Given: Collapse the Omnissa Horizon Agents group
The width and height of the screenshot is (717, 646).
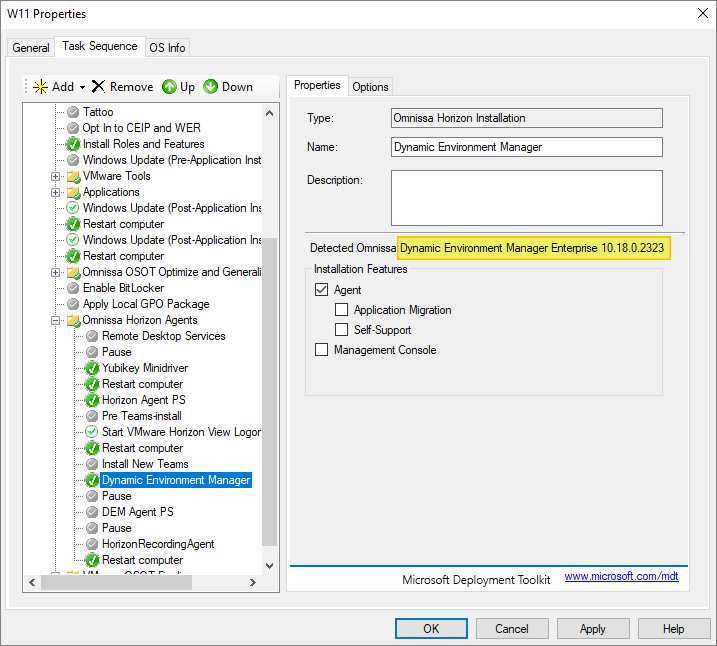Looking at the screenshot, I should coord(57,320).
